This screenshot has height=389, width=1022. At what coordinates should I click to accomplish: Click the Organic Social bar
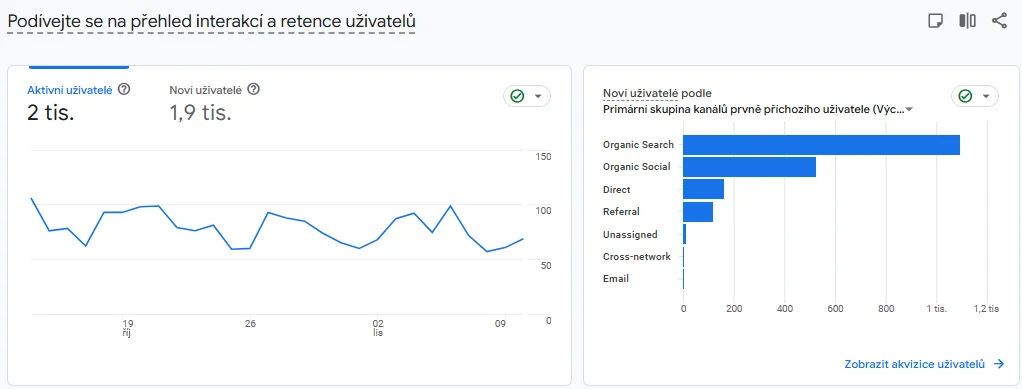point(750,167)
